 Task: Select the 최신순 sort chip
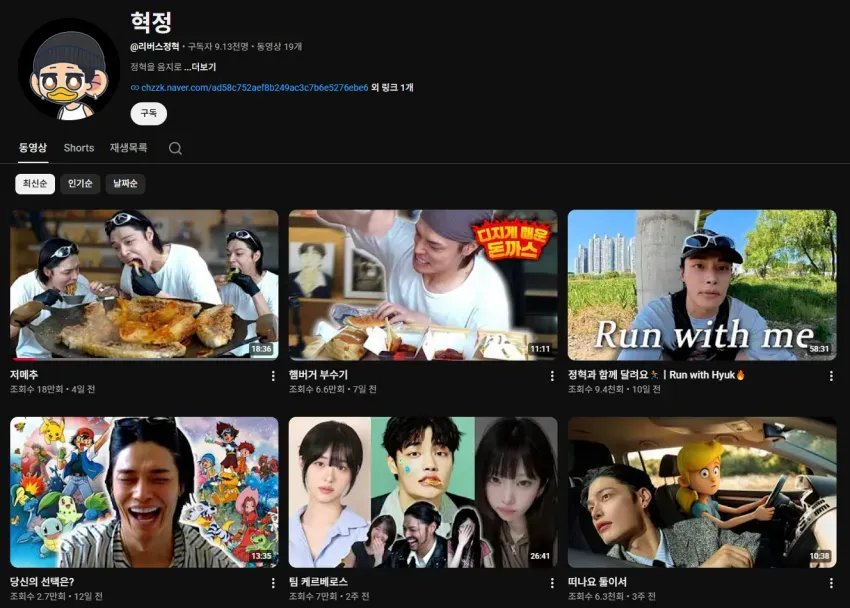[x=35, y=184]
